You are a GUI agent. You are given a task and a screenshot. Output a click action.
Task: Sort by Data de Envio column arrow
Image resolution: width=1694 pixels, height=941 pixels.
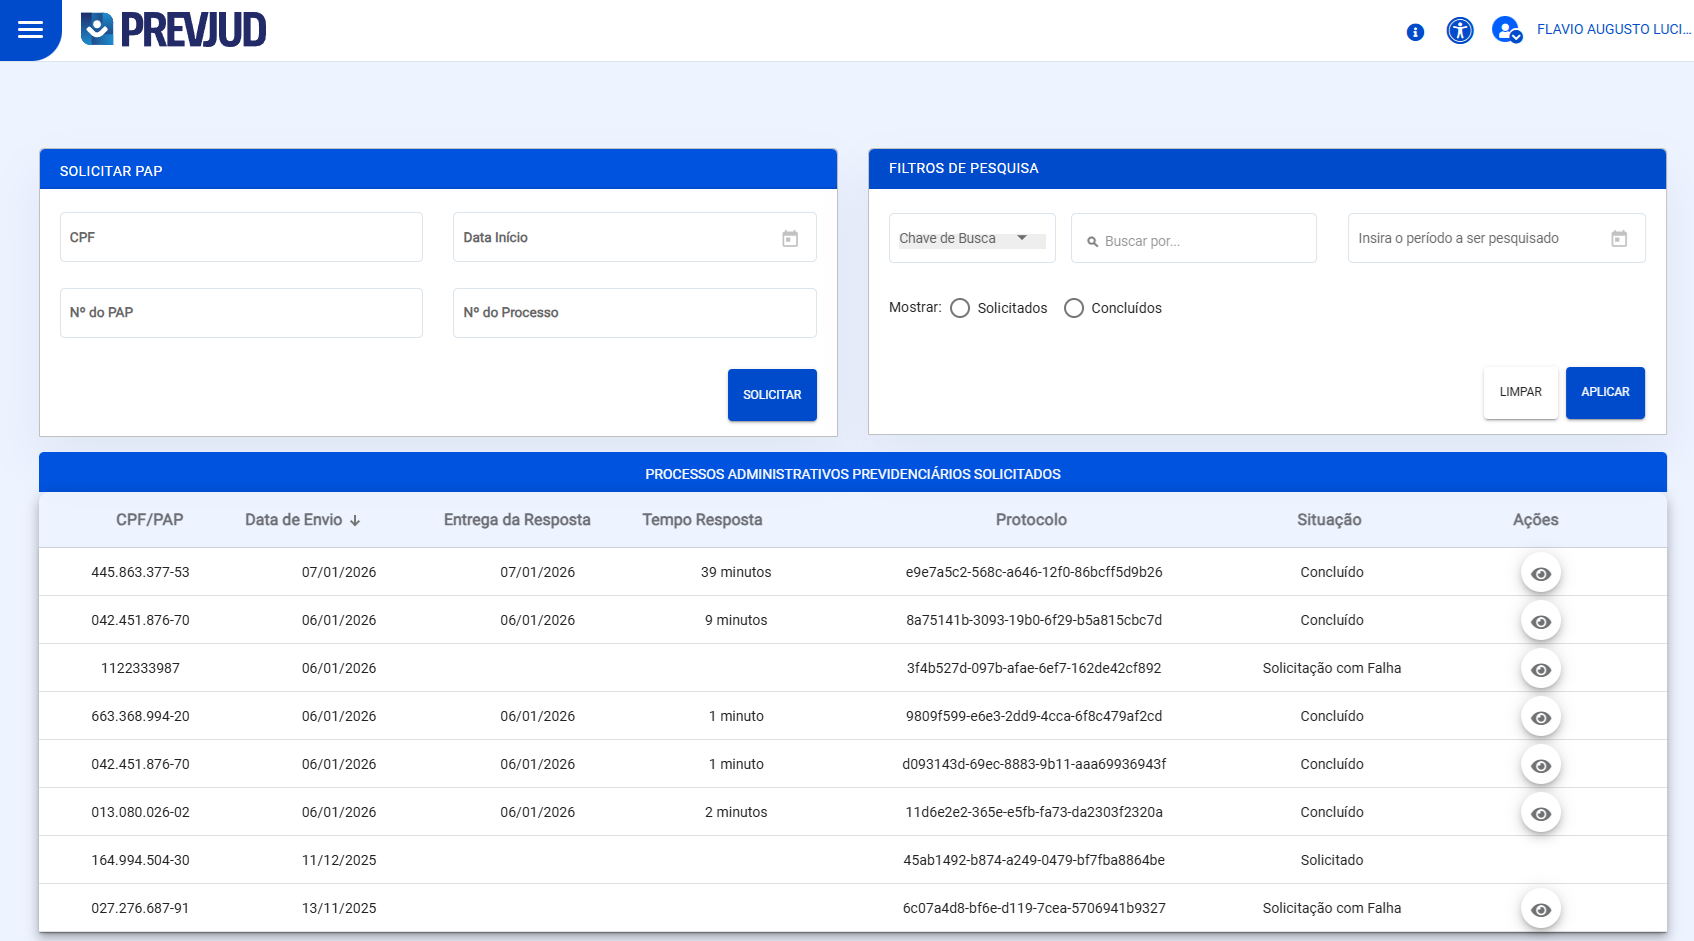pos(355,521)
